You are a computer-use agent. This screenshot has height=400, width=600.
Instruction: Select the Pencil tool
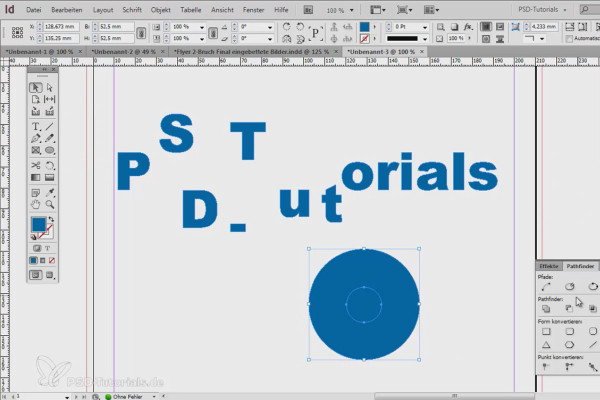[x=50, y=138]
